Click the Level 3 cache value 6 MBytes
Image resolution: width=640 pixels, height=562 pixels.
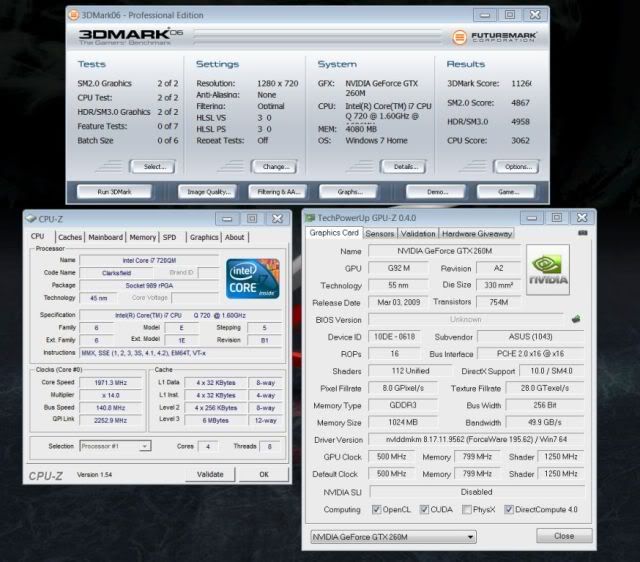(x=216, y=420)
